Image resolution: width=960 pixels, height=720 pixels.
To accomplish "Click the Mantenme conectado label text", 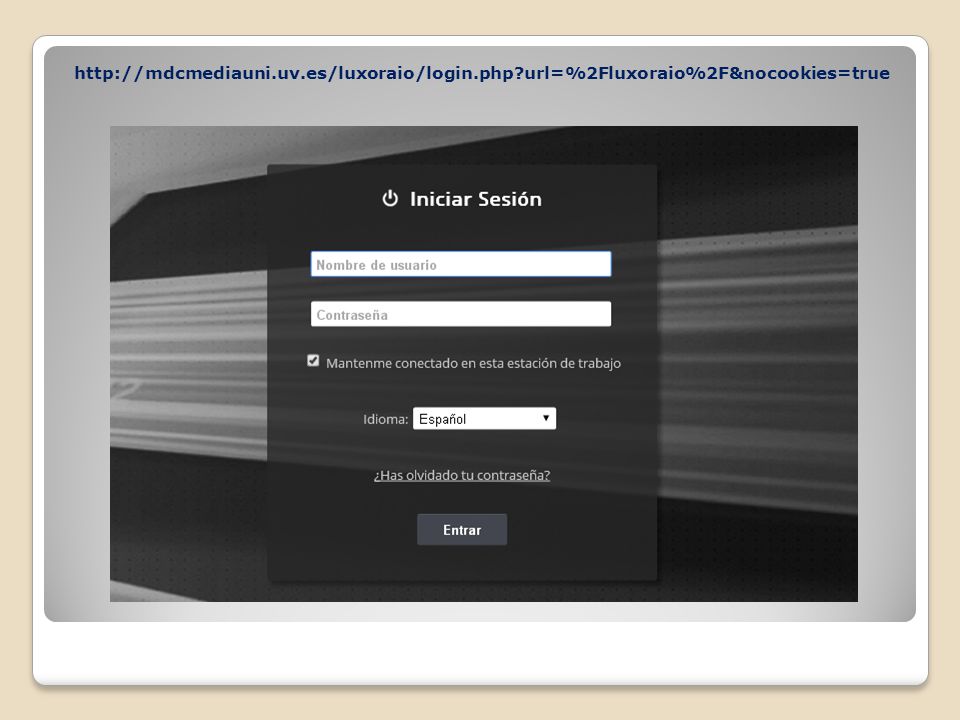I will 473,363.
